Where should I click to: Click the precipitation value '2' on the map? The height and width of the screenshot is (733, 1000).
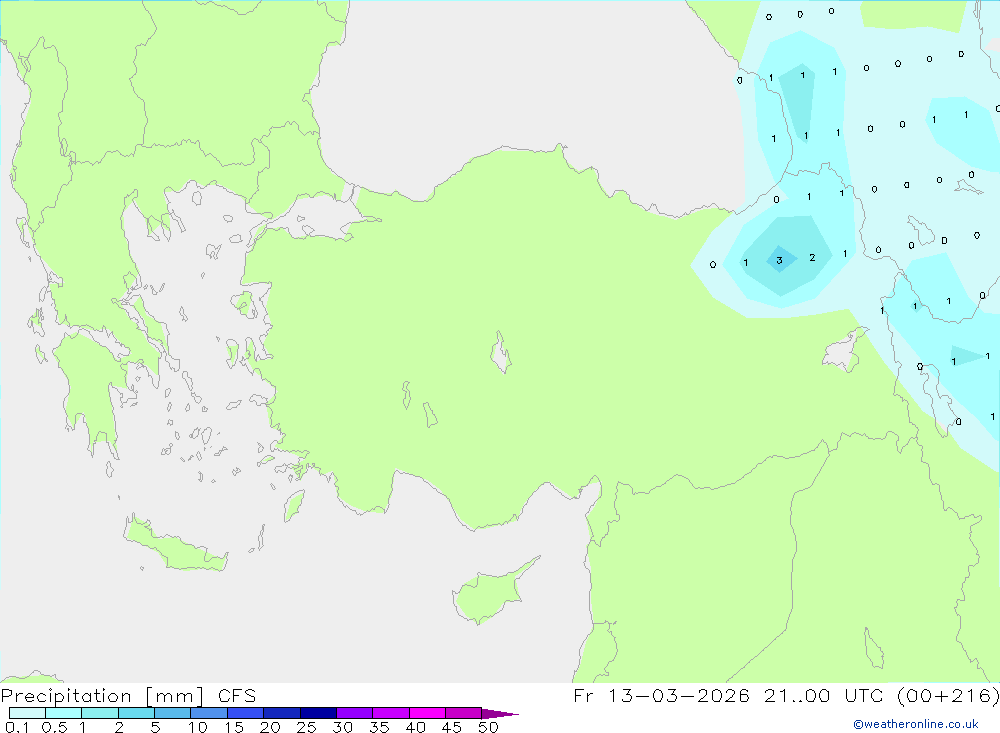(812, 258)
